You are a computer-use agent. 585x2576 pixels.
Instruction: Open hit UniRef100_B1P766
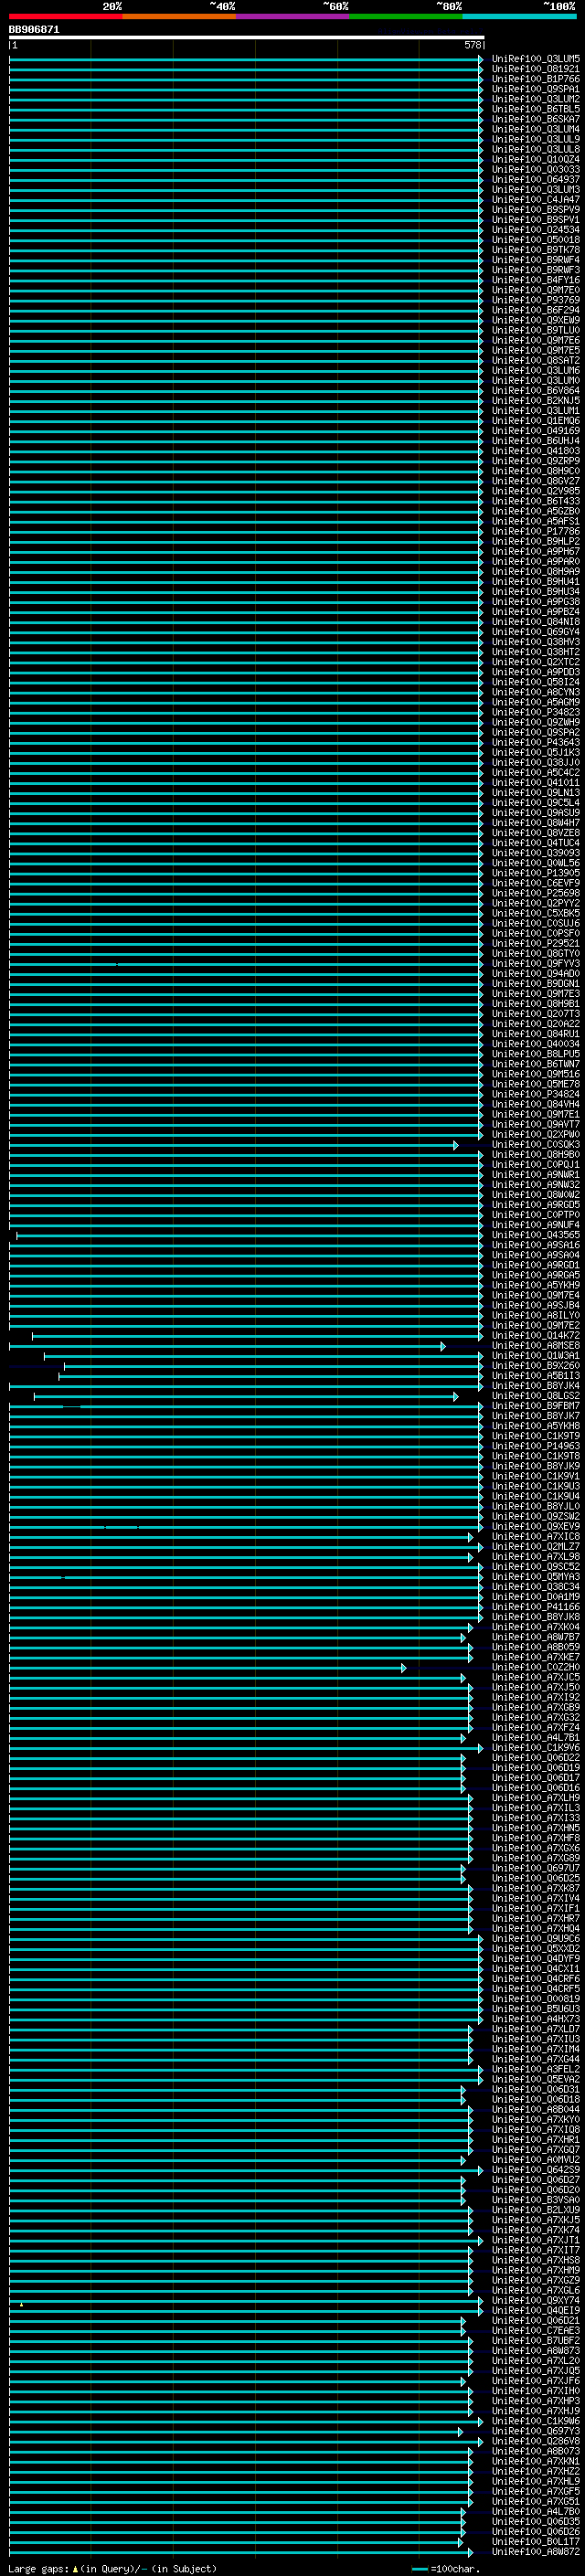(536, 79)
